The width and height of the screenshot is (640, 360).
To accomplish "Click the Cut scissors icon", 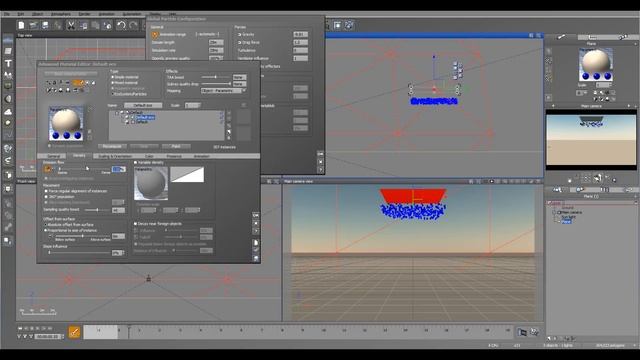I will point(71,25).
